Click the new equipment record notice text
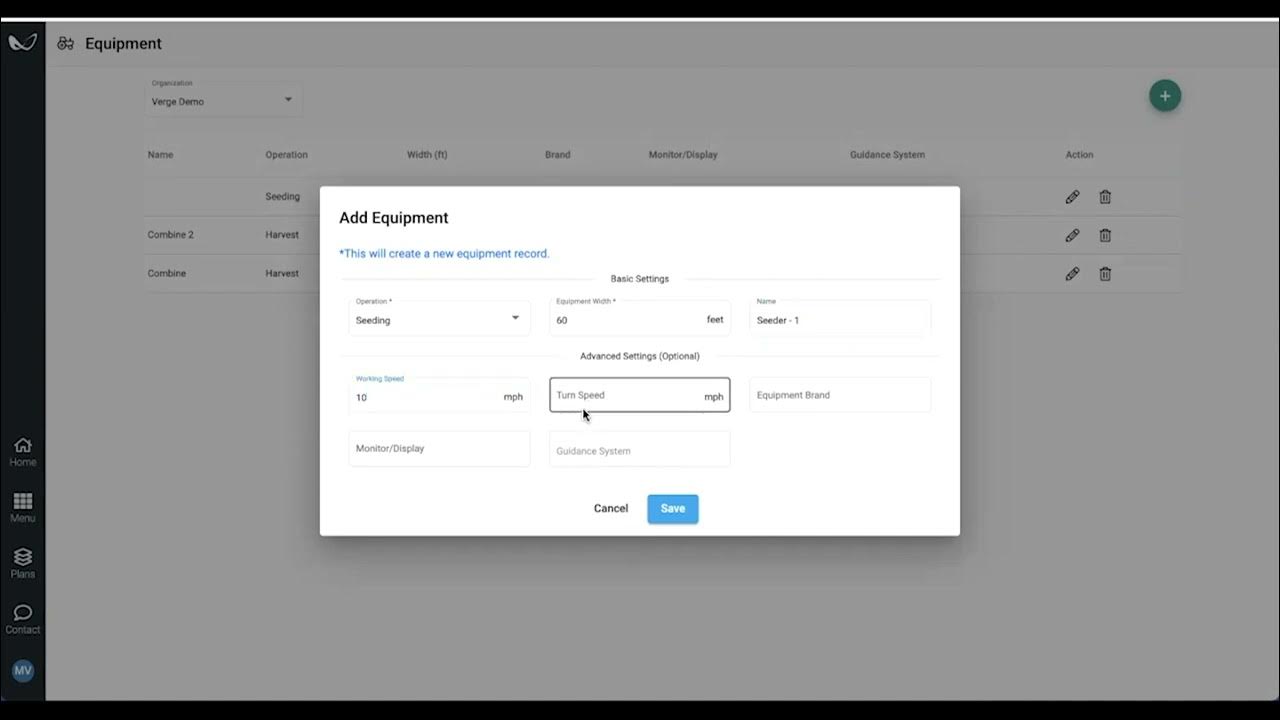Image resolution: width=1280 pixels, height=720 pixels. pos(444,253)
